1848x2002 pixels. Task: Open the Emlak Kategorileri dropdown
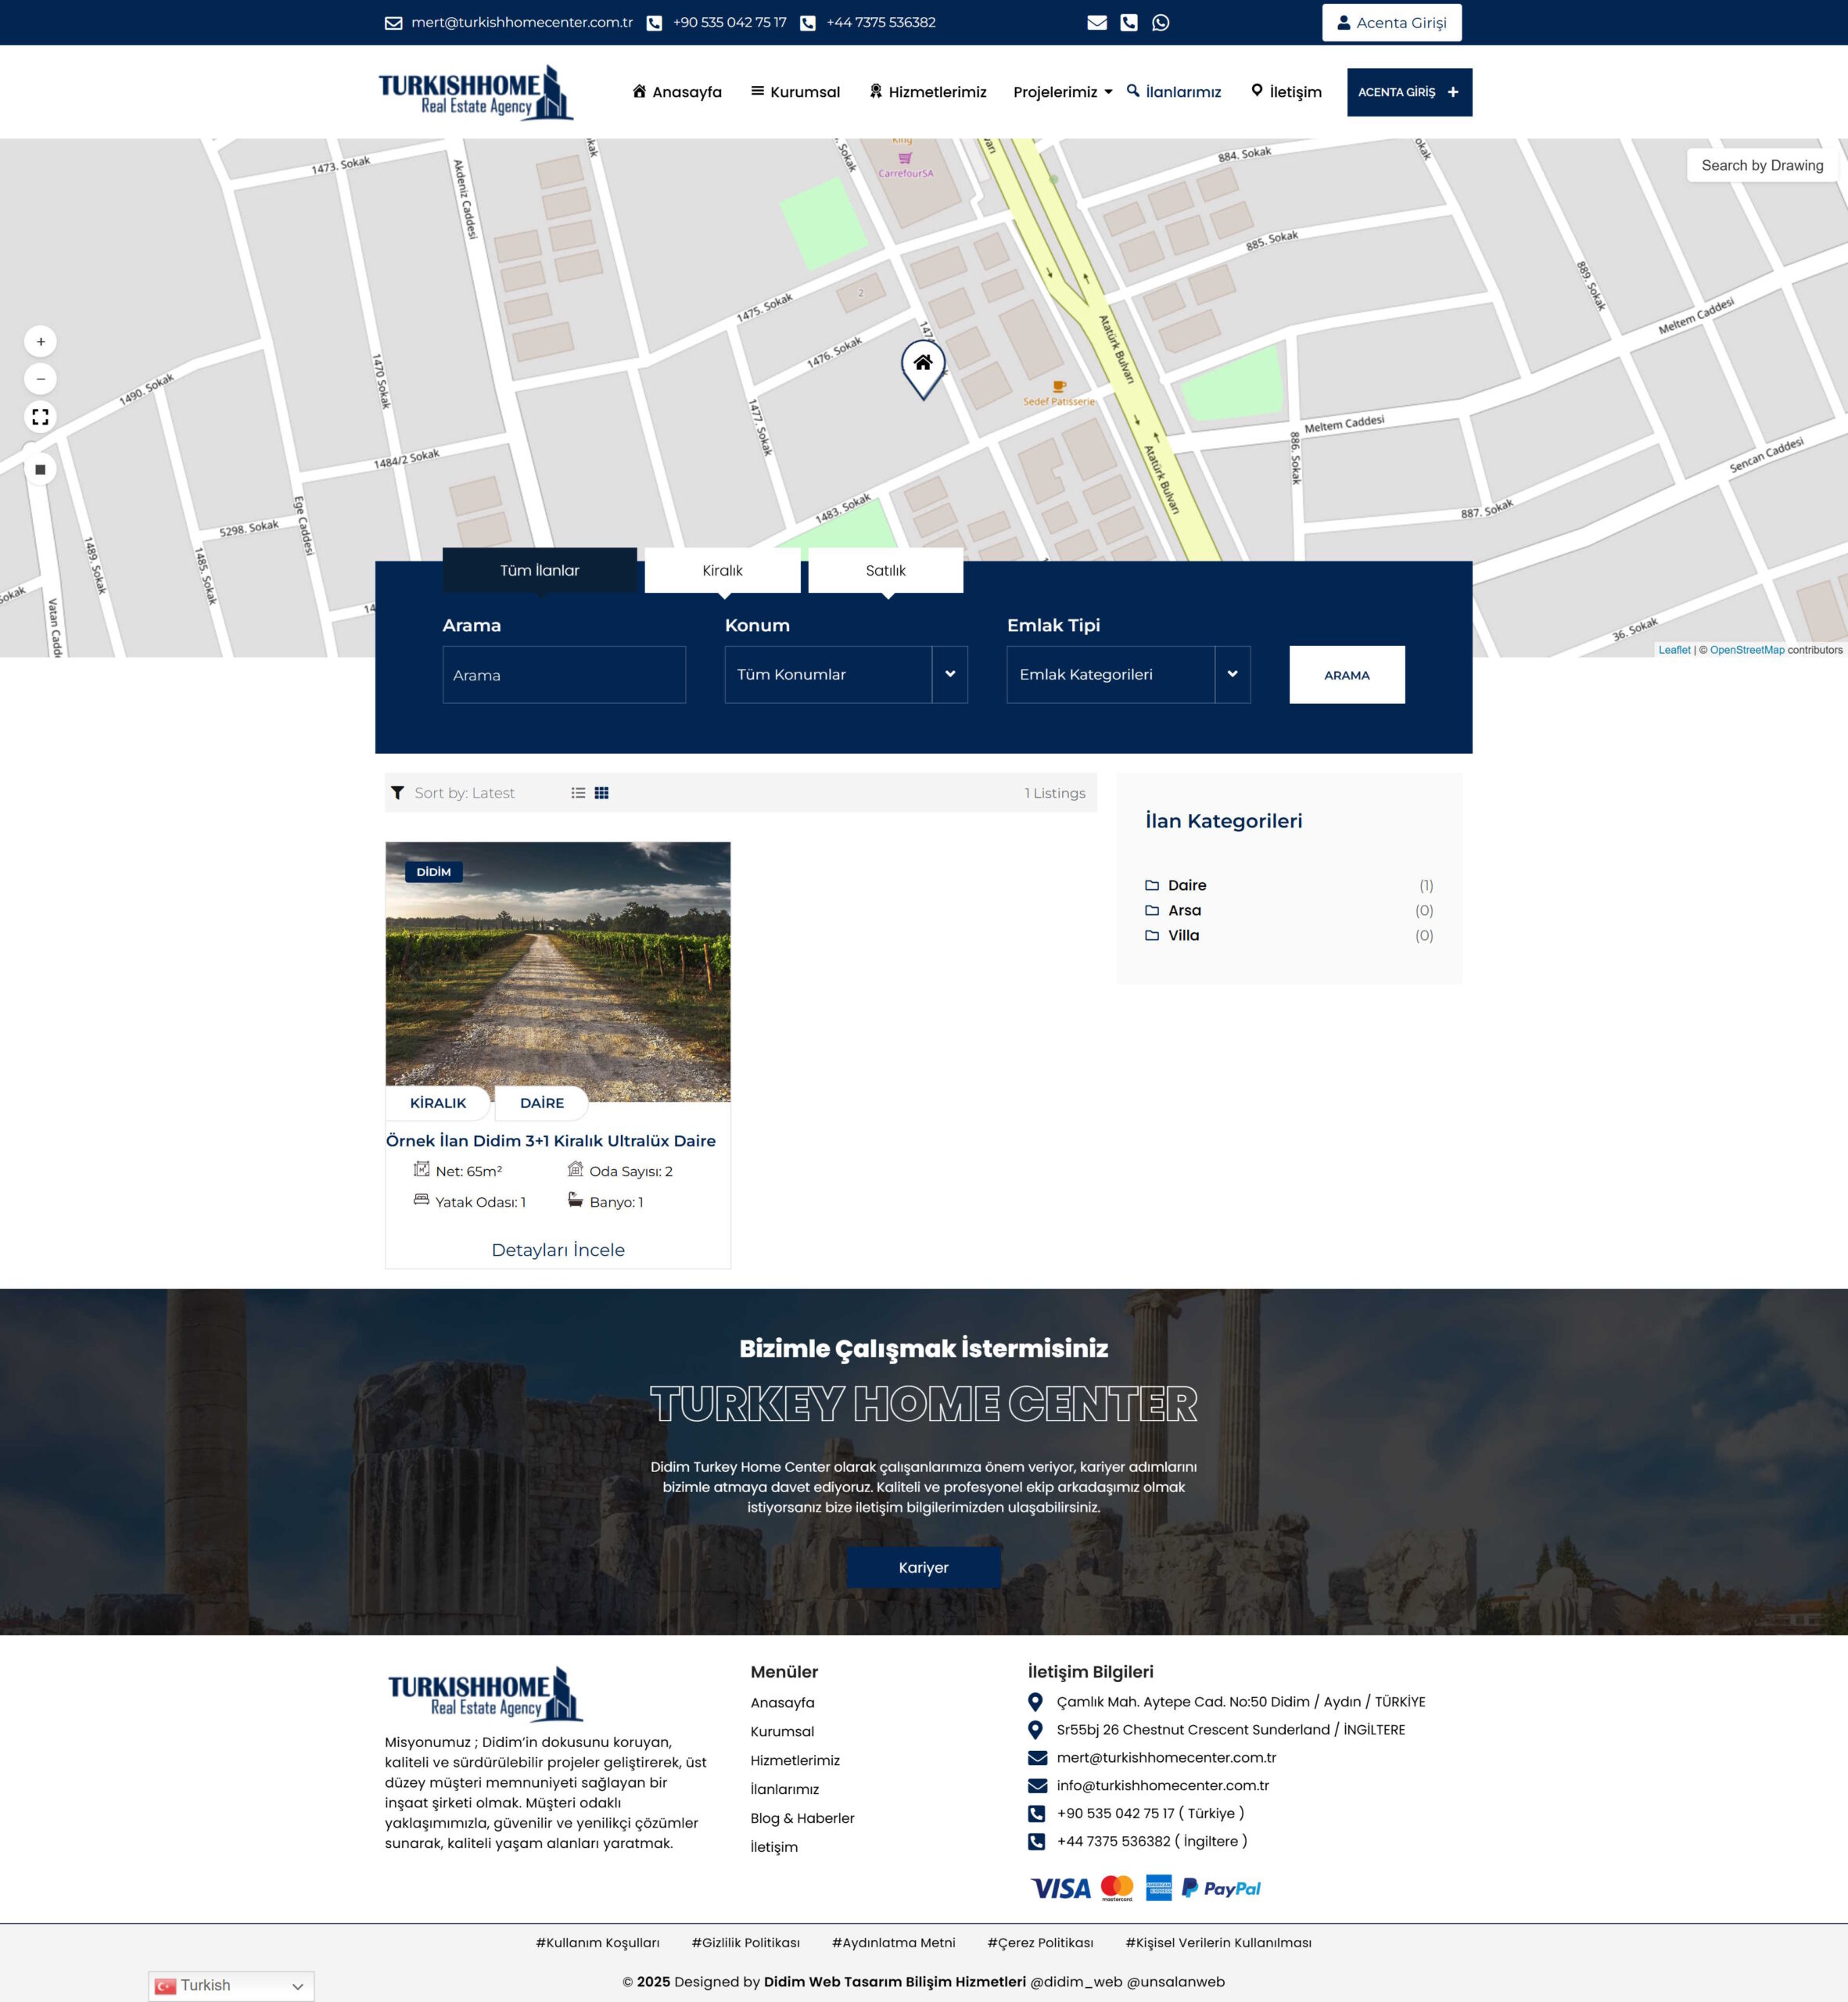(x=1128, y=675)
